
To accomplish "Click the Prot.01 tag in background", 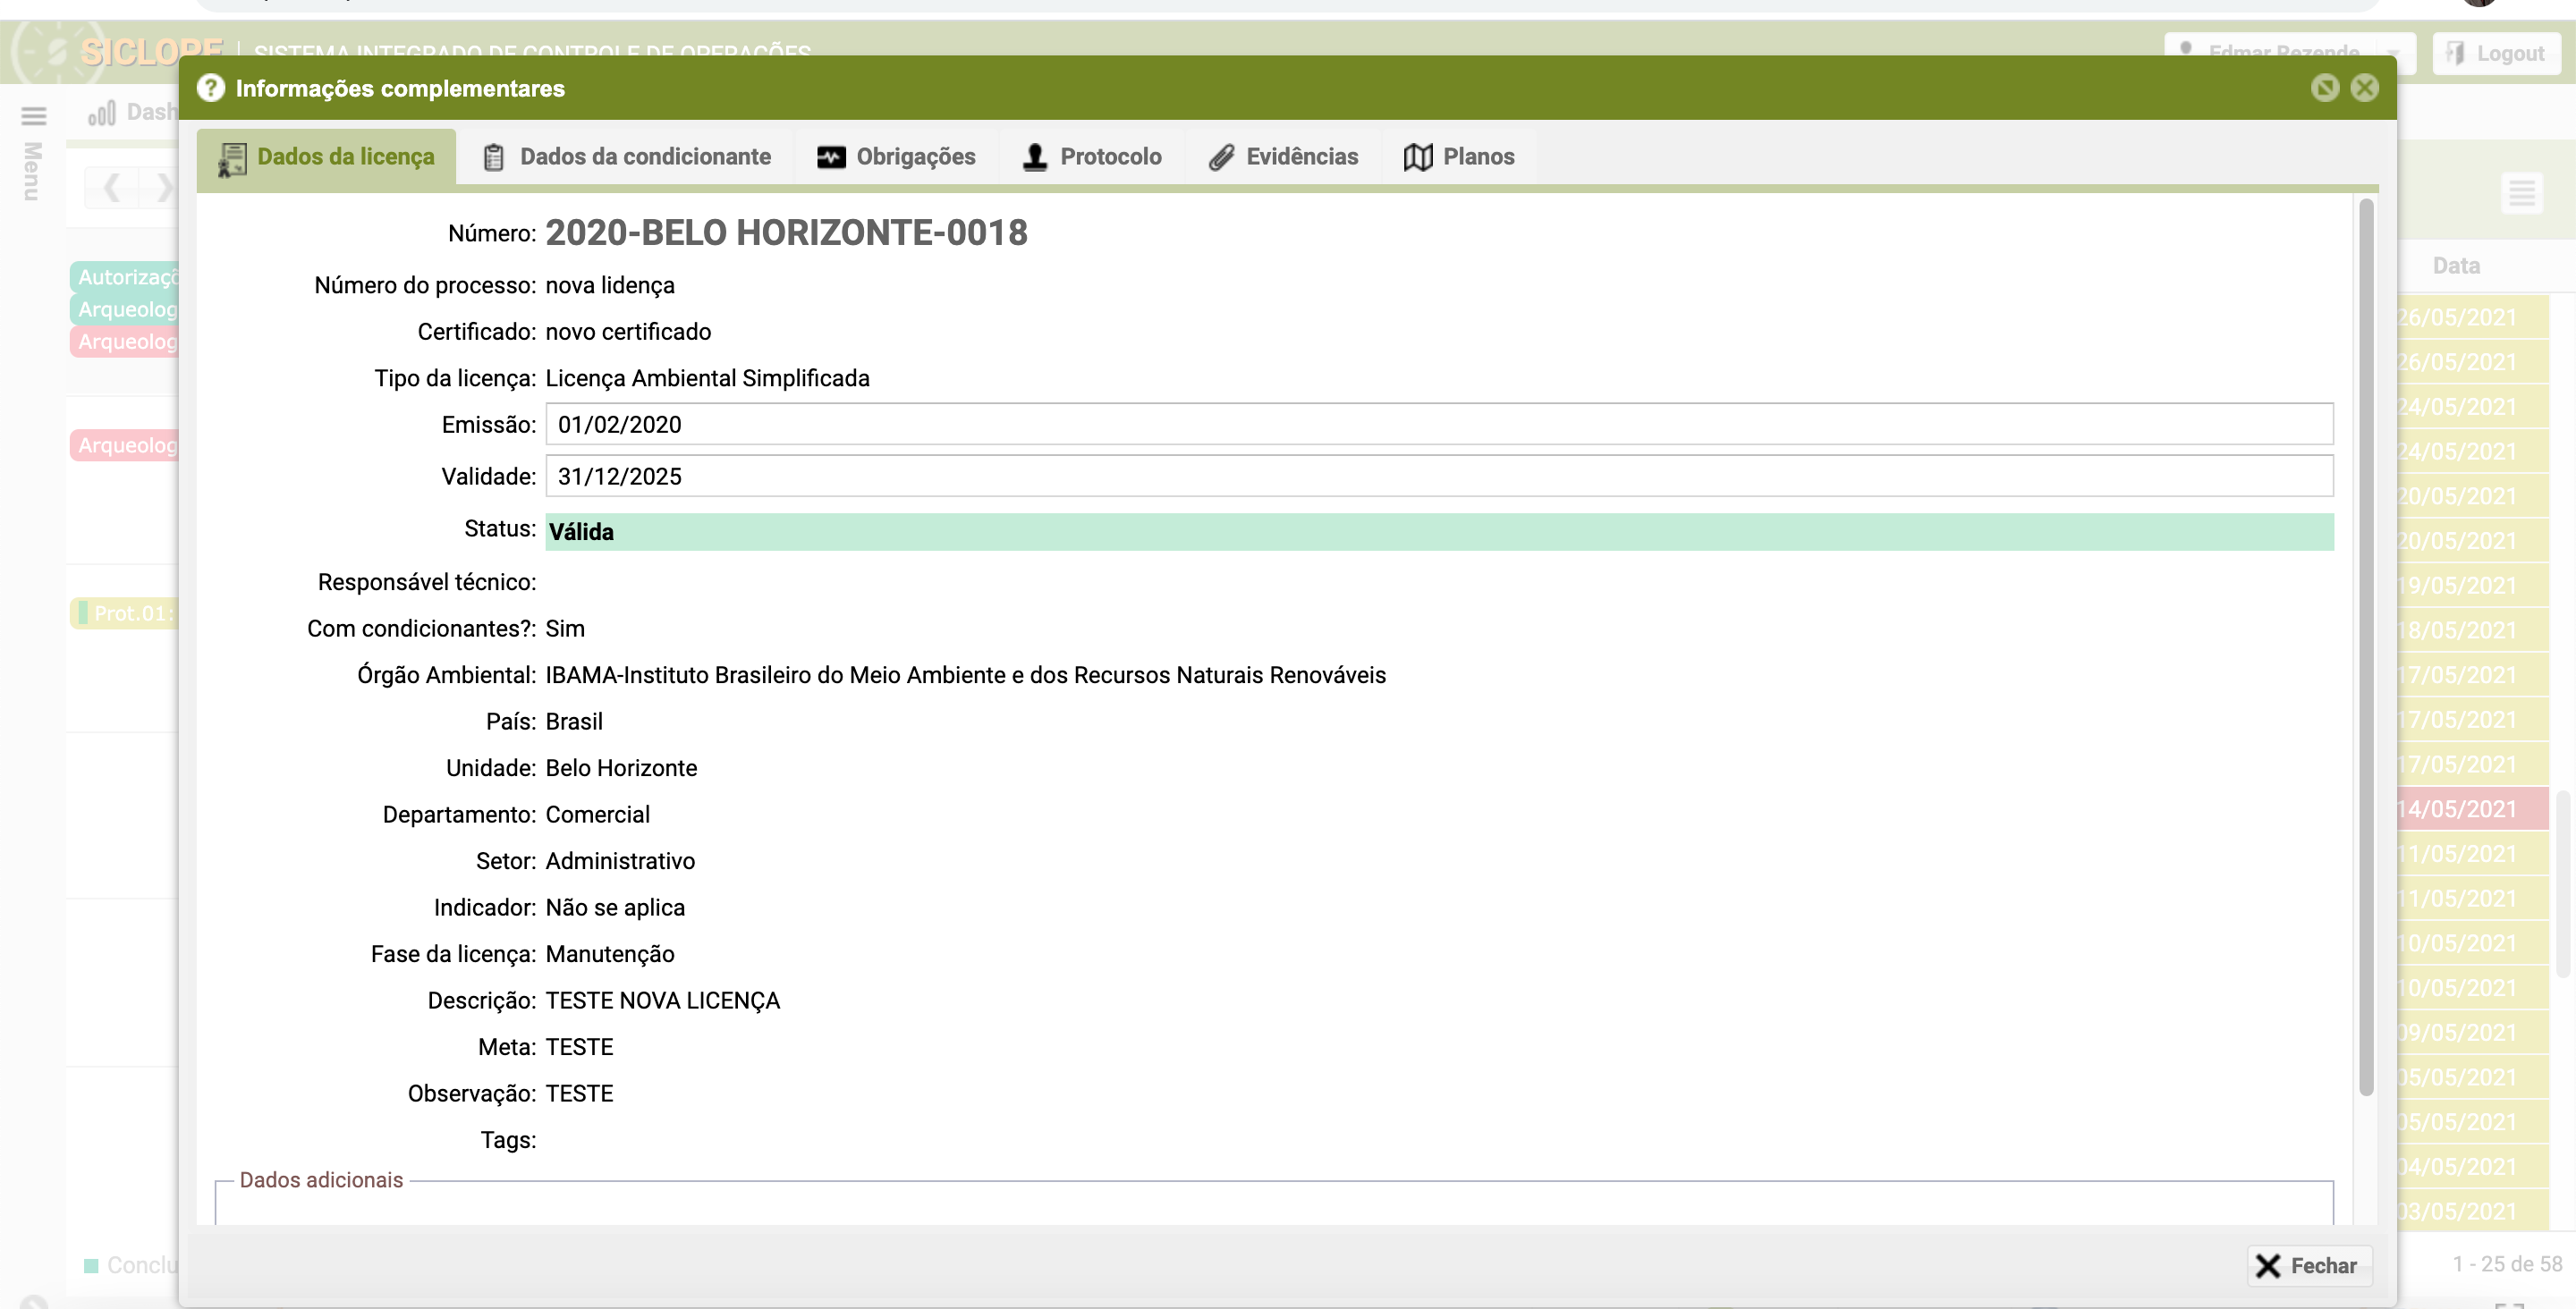I will coord(126,613).
